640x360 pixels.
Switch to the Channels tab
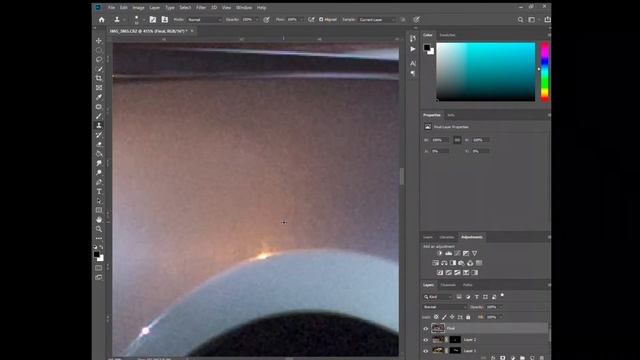pyautogui.click(x=448, y=285)
